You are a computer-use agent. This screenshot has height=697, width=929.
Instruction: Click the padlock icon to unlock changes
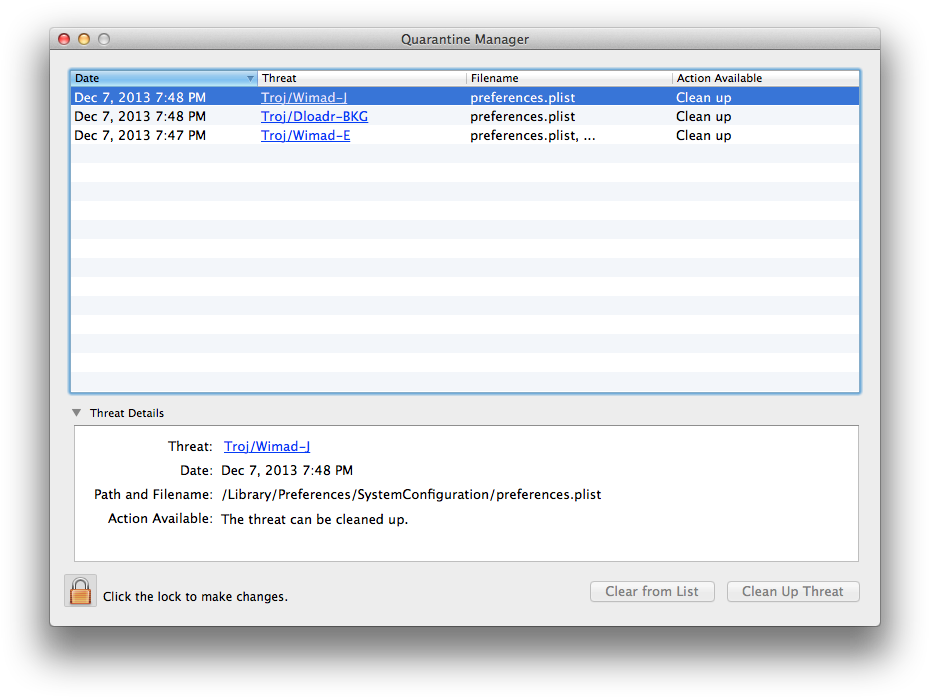[80, 591]
